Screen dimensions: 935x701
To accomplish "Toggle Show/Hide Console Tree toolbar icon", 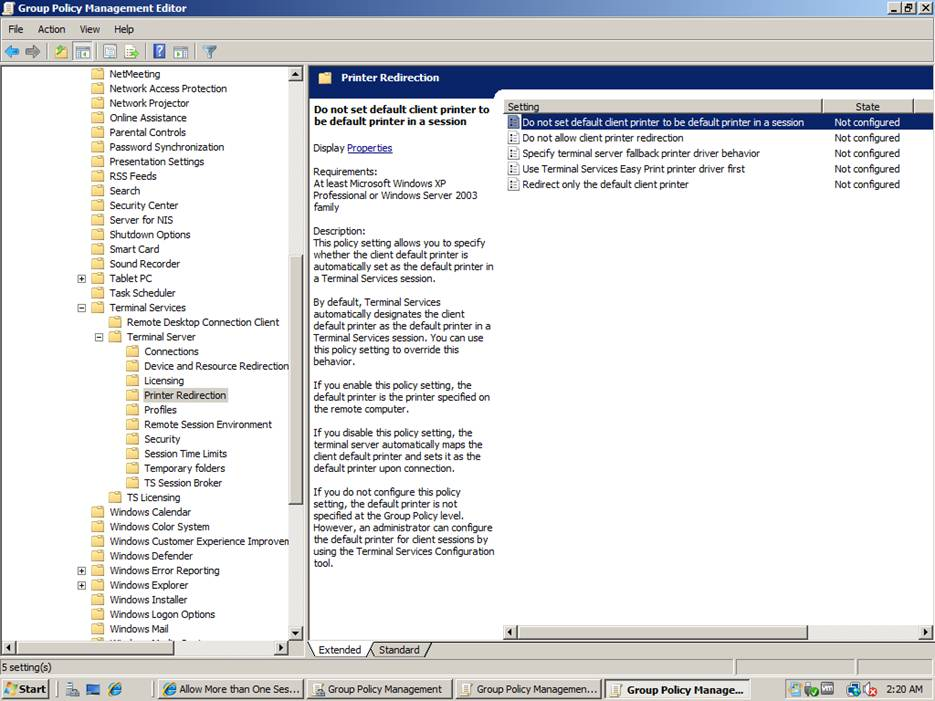I will point(83,51).
